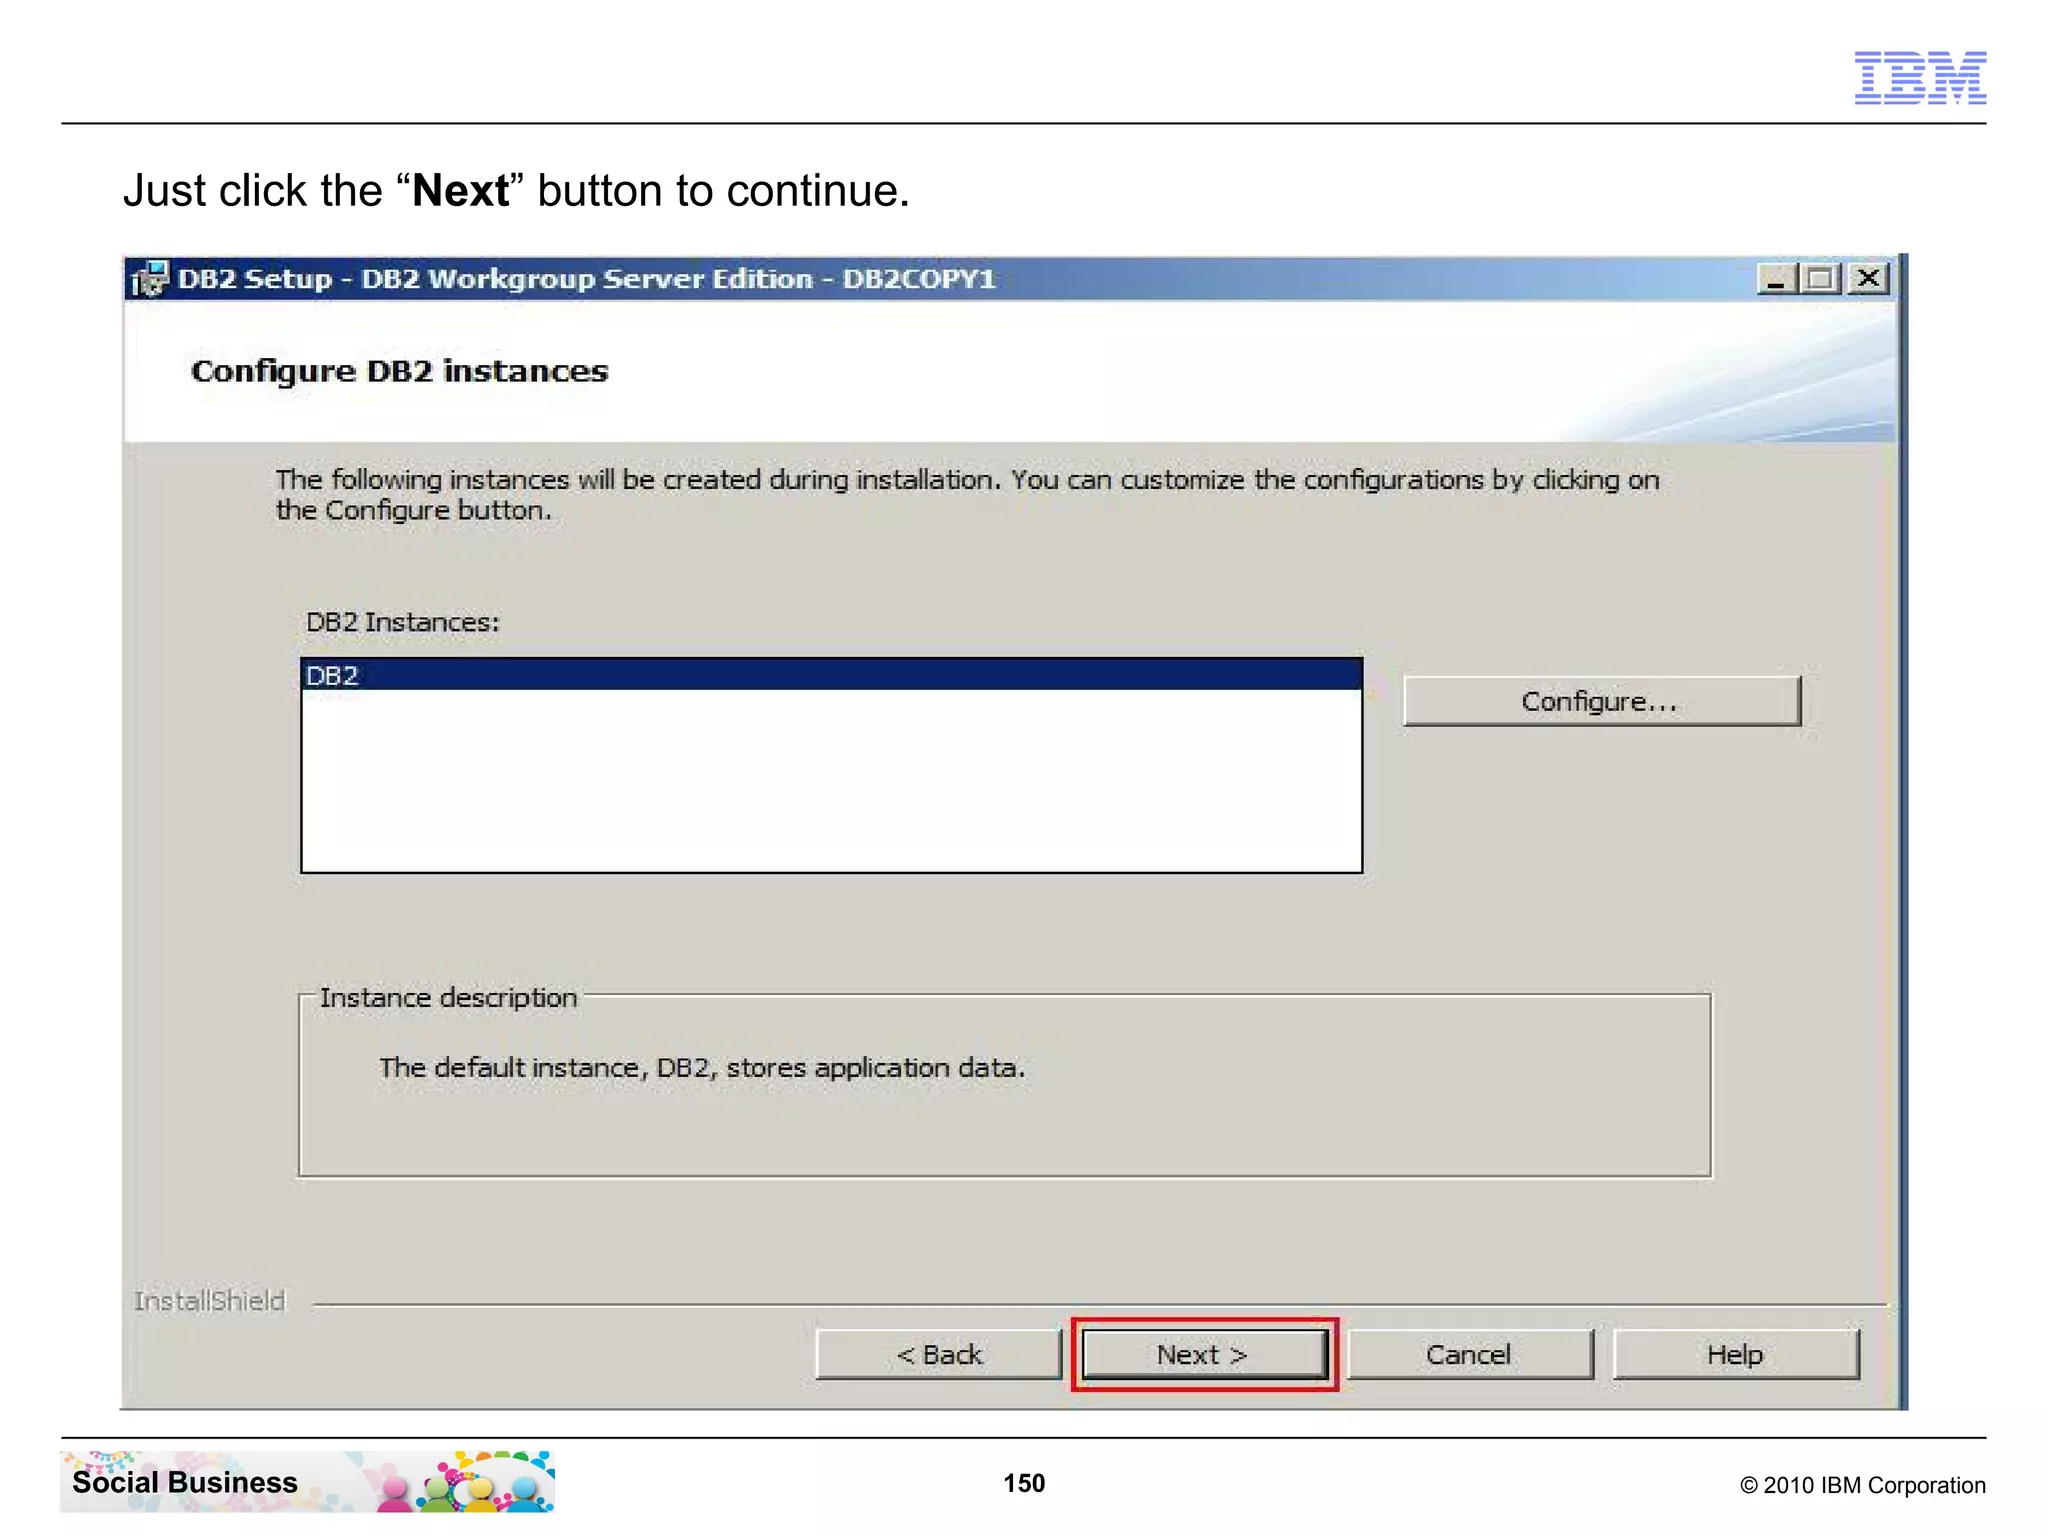
Task: Cancel the DB2 Setup wizard
Action: click(1469, 1354)
